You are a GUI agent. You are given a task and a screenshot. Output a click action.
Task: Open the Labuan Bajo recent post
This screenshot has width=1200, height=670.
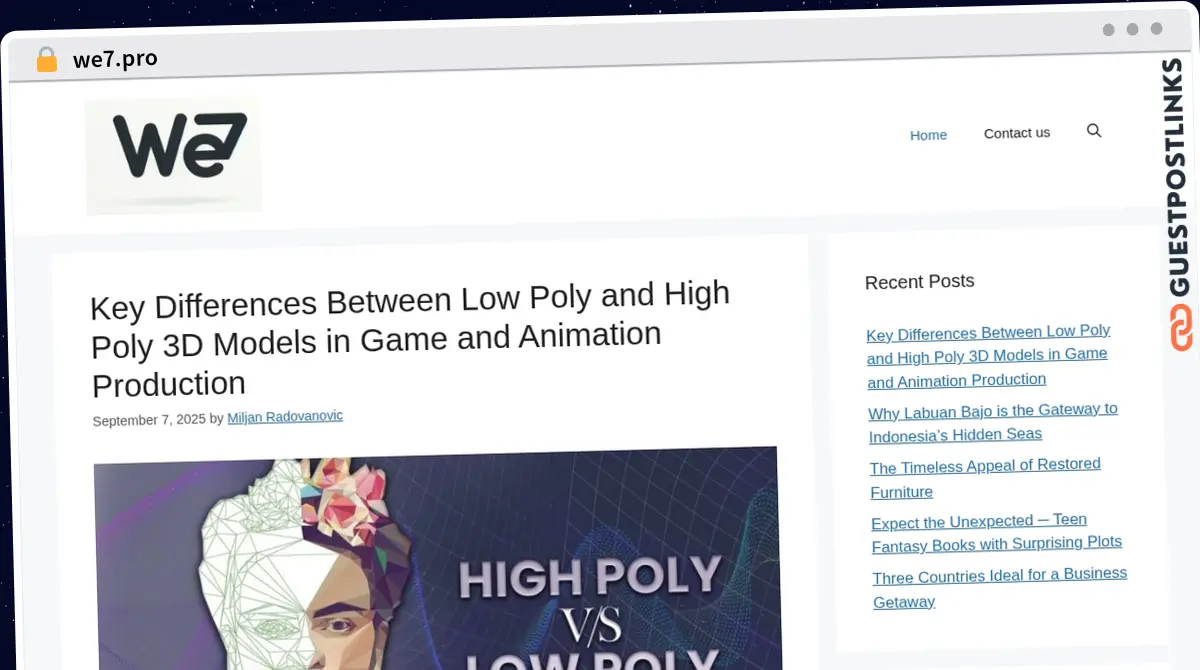coord(992,422)
